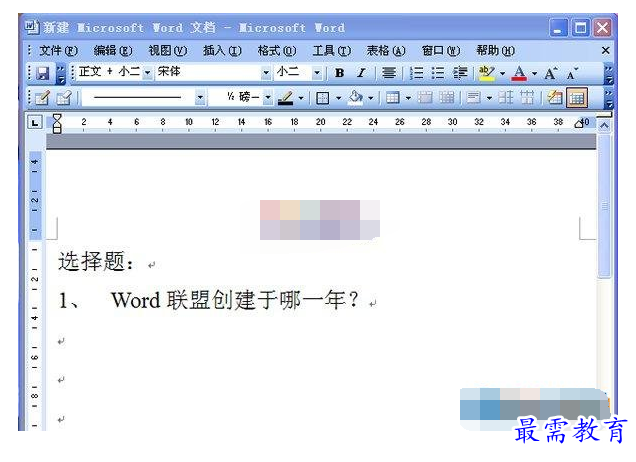The height and width of the screenshot is (462, 636).
Task: Expand Formatting toolbar options at right end
Action: pos(609,74)
